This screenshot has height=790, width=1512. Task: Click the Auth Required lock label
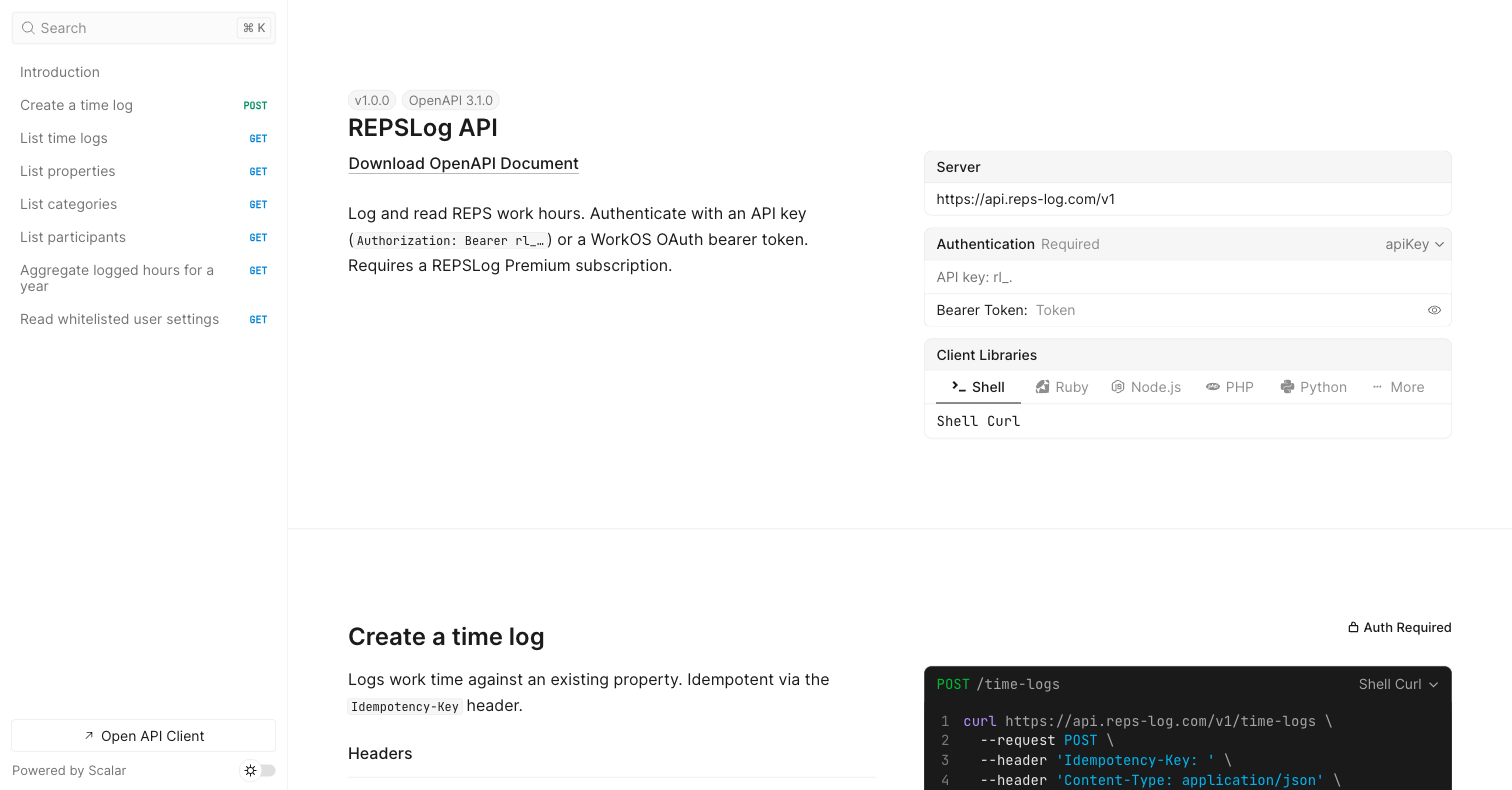pos(1400,628)
